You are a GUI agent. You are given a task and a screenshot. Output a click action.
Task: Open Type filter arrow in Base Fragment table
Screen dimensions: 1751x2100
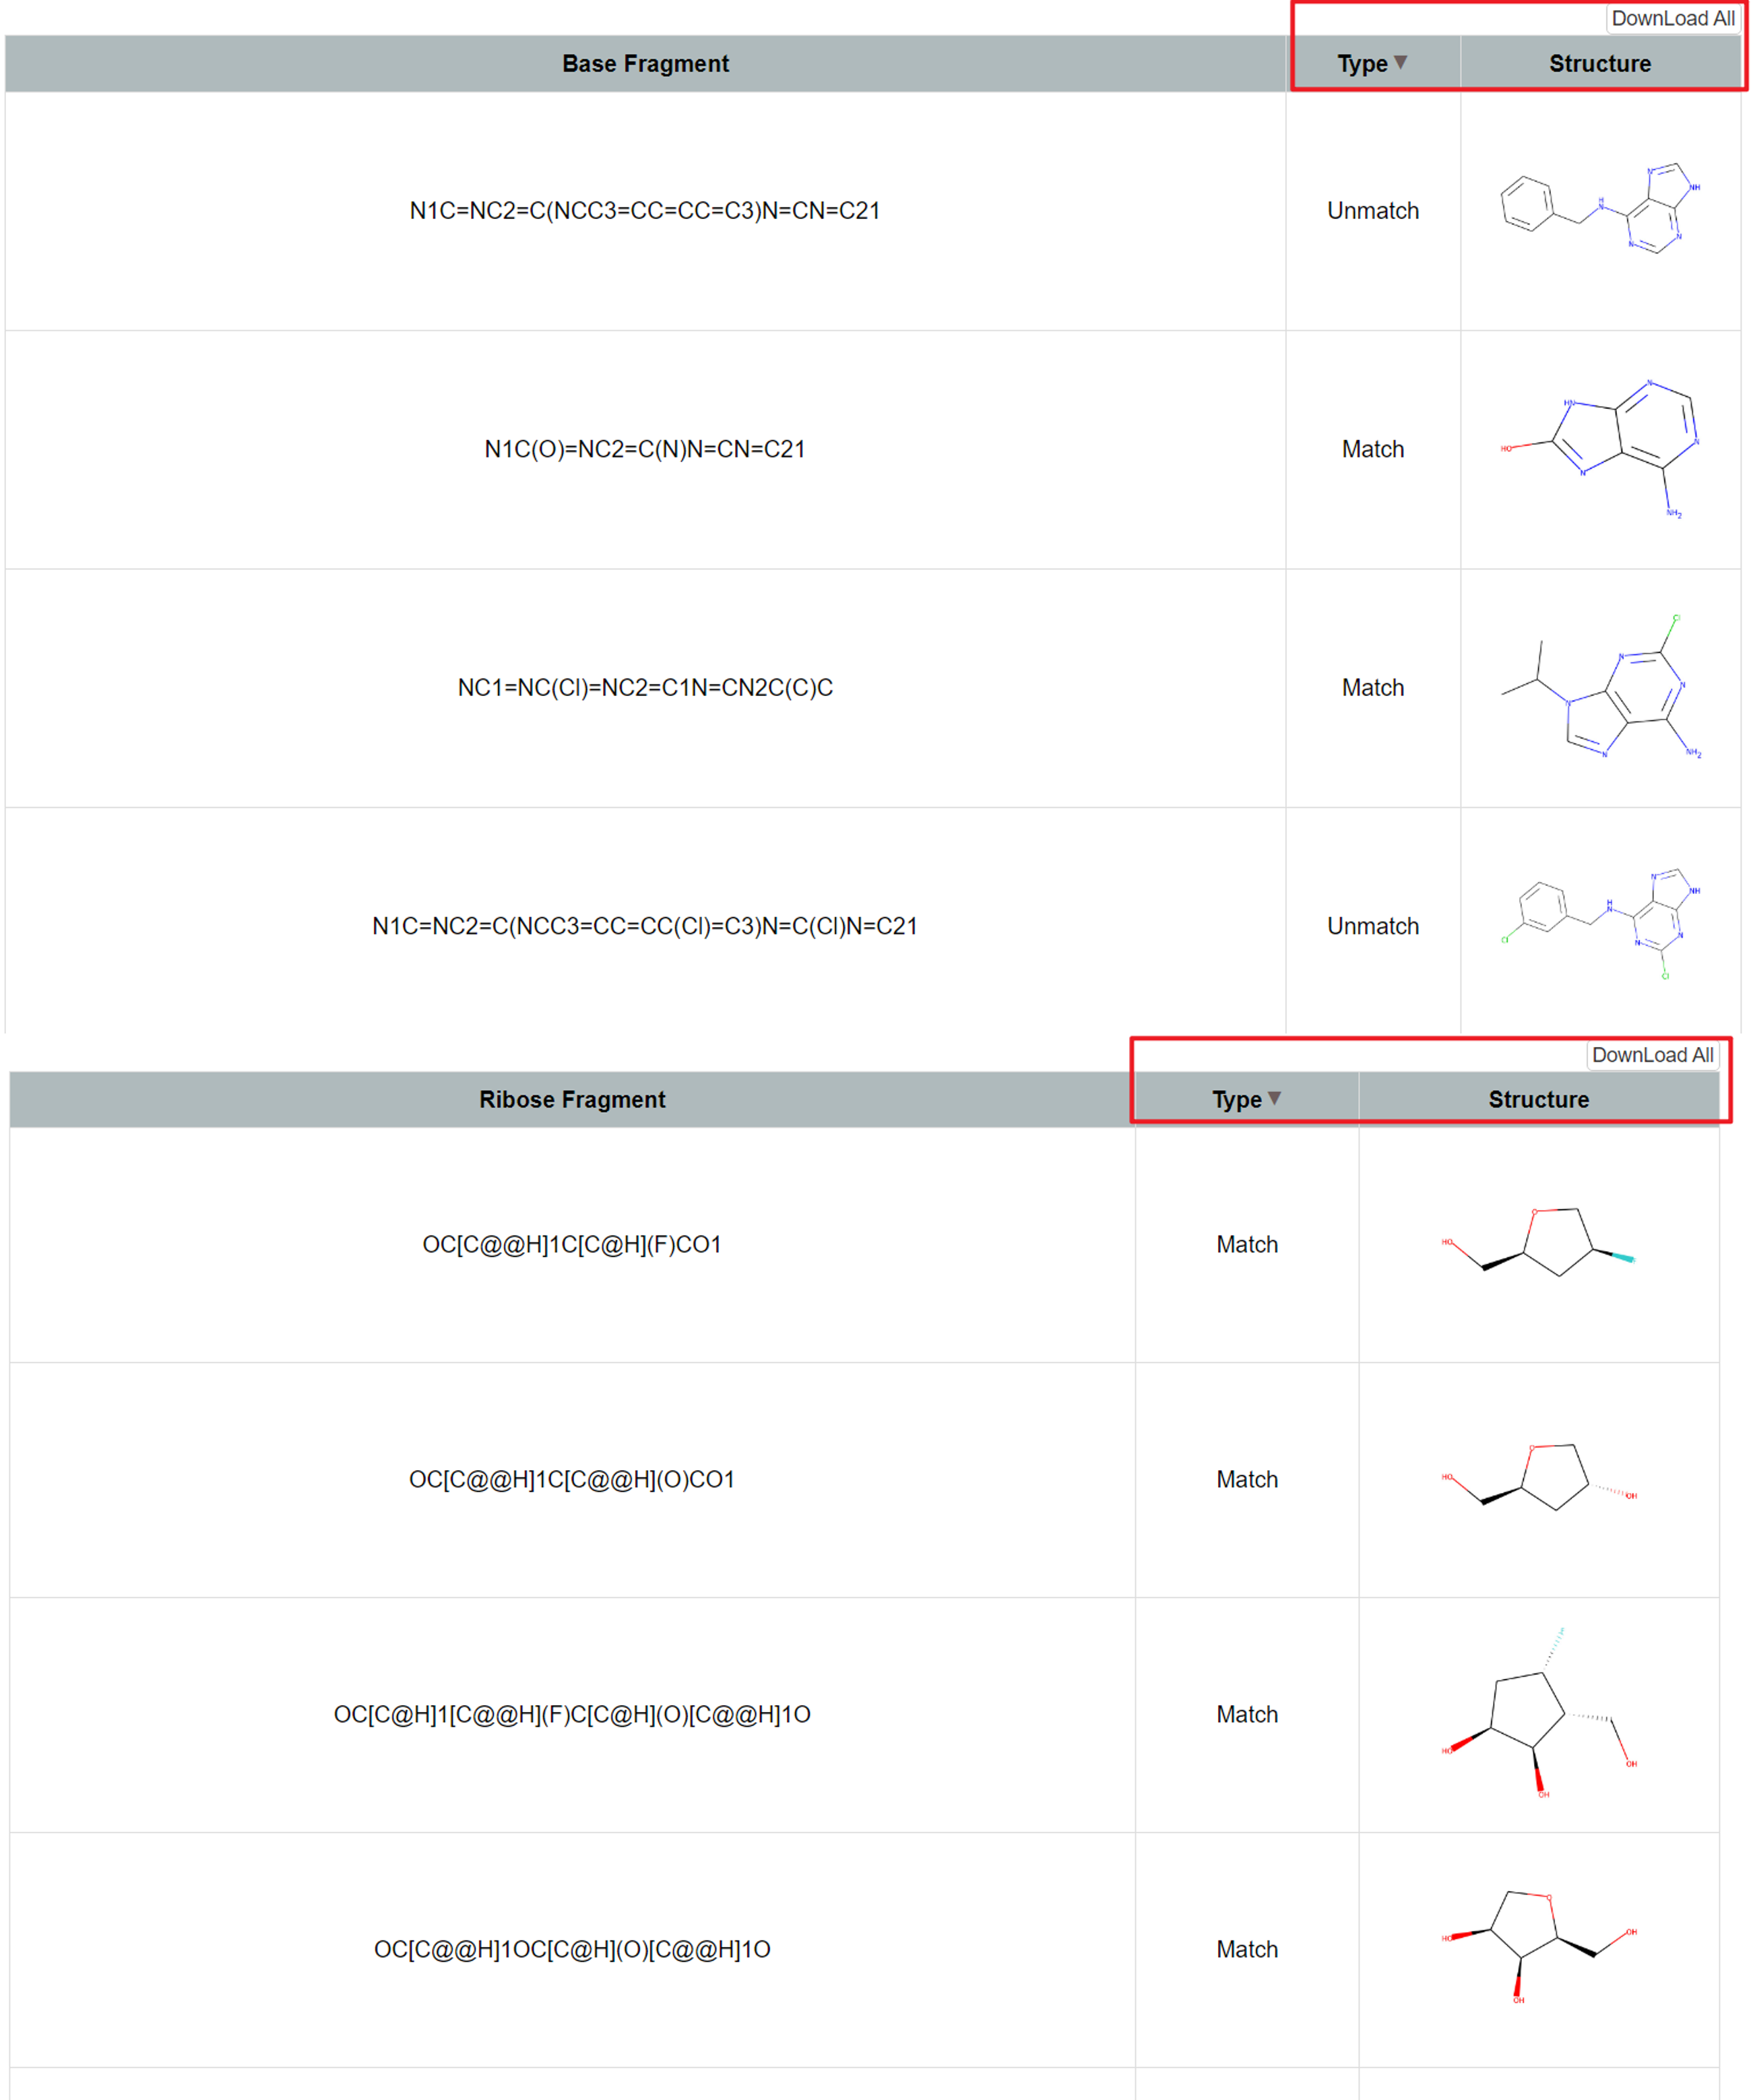point(1400,62)
